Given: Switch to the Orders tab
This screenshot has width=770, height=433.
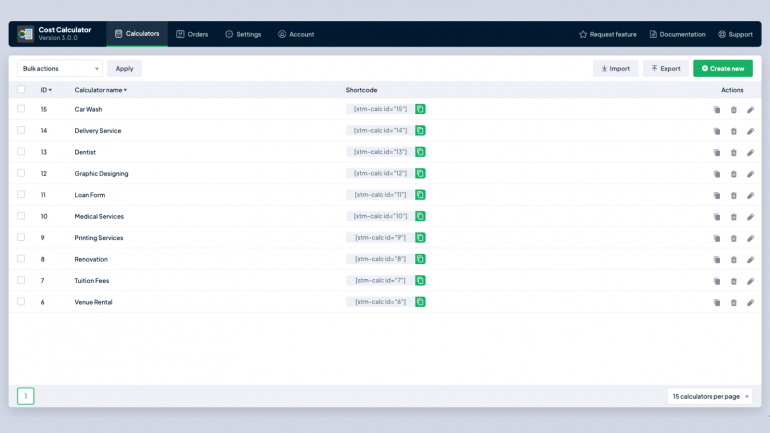Looking at the screenshot, I should point(192,34).
